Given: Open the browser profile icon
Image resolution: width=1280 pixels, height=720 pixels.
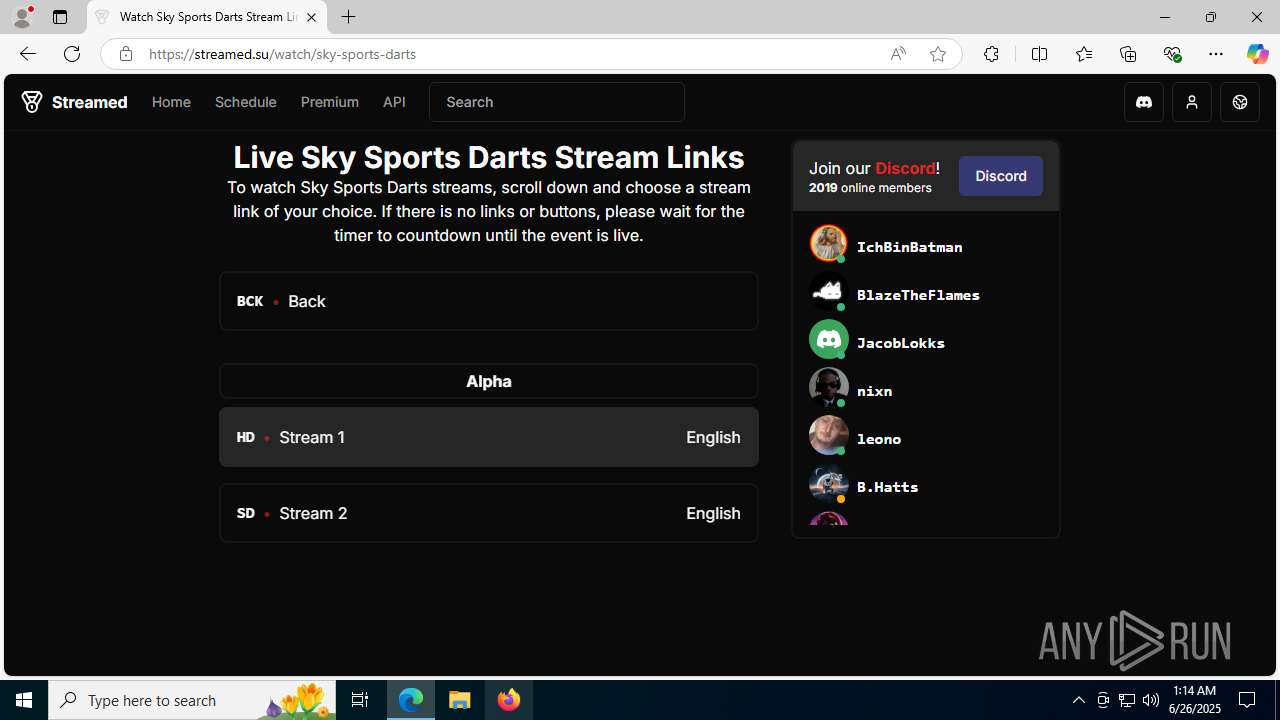Looking at the screenshot, I should 22,17.
